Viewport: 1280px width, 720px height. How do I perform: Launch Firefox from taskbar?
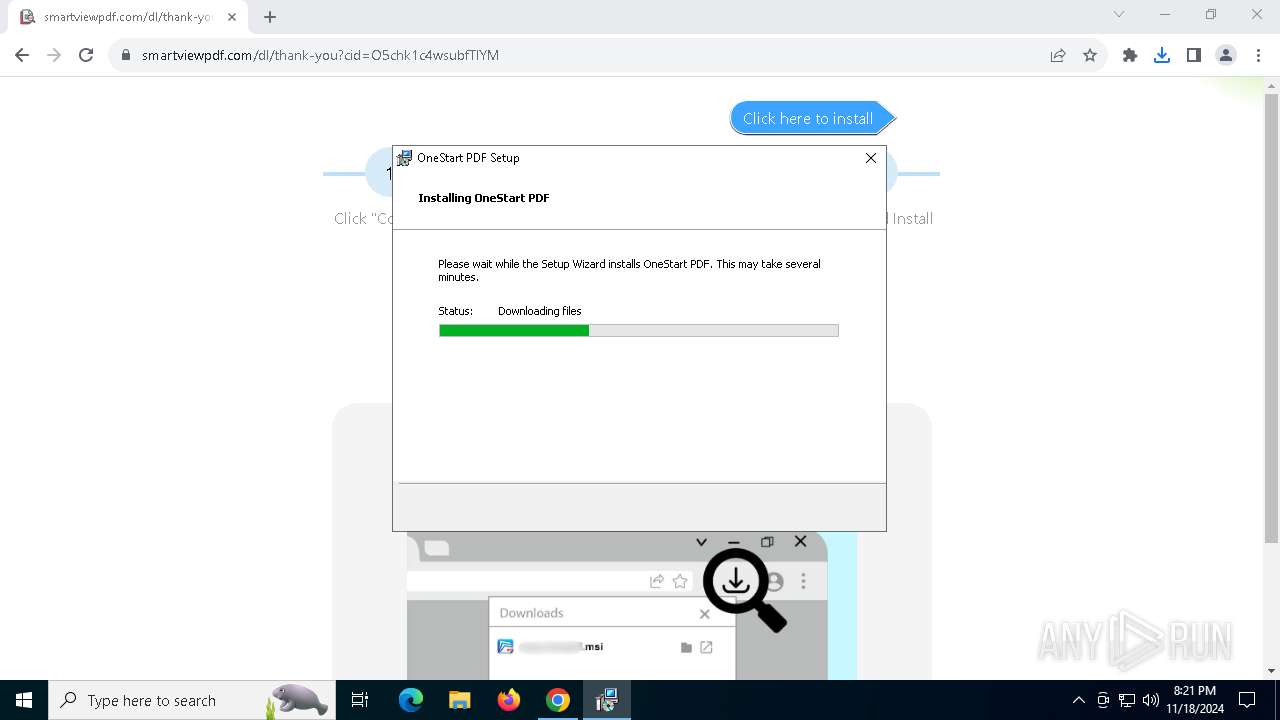(509, 700)
